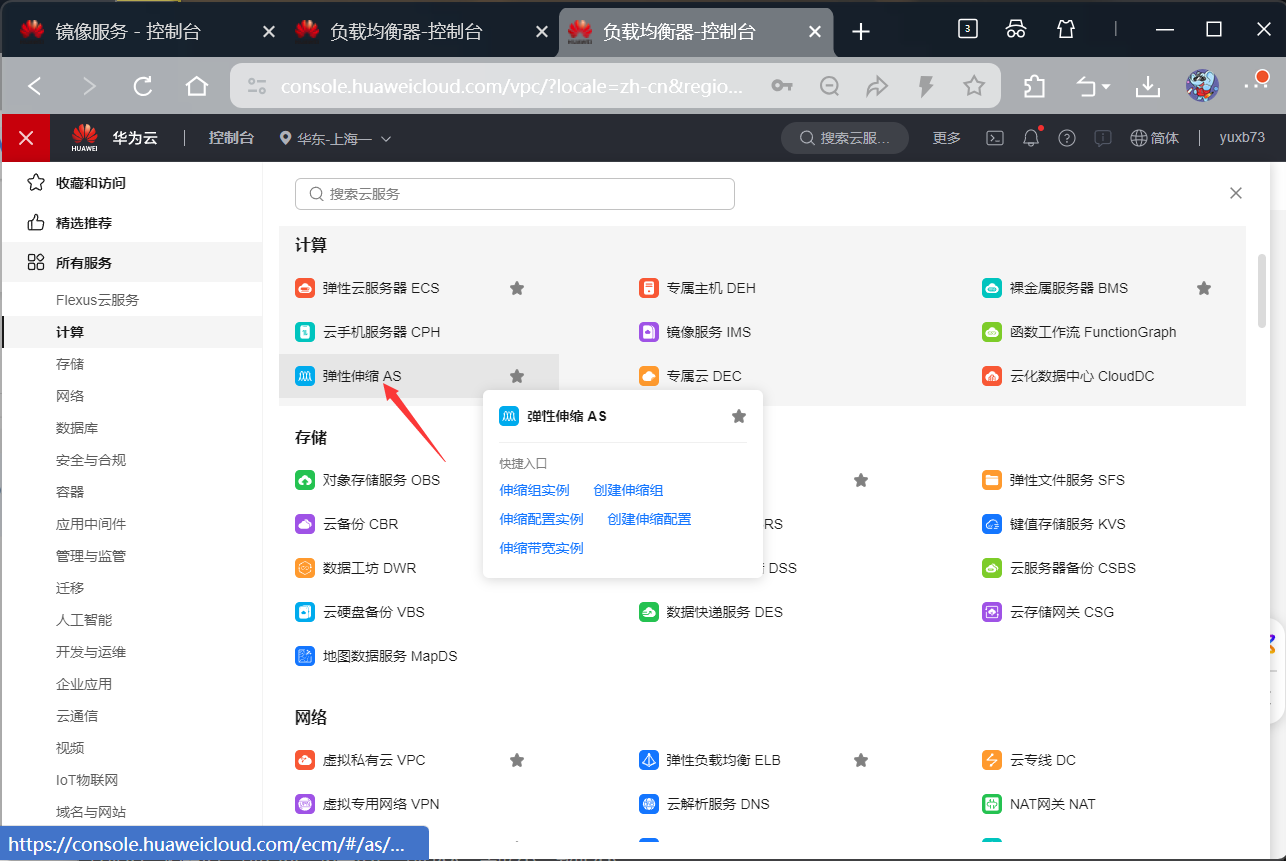
Task: Click the header 搜索云服... search box
Action: pos(845,138)
